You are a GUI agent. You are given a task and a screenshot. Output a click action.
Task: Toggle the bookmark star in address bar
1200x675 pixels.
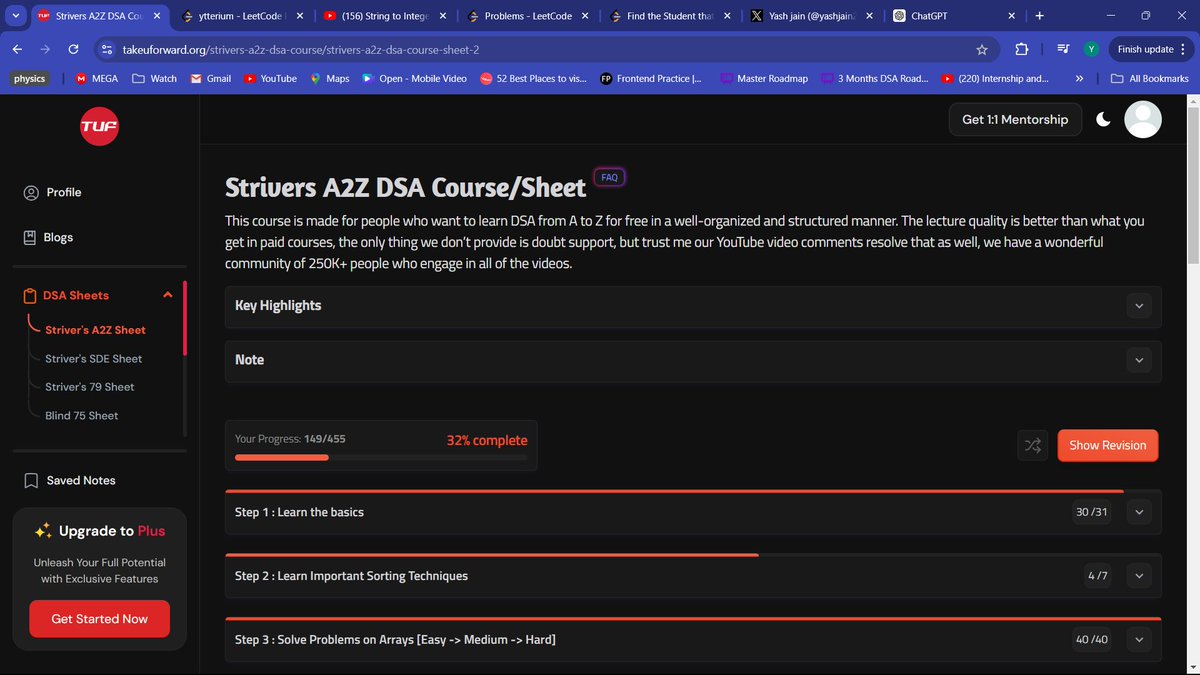(981, 48)
